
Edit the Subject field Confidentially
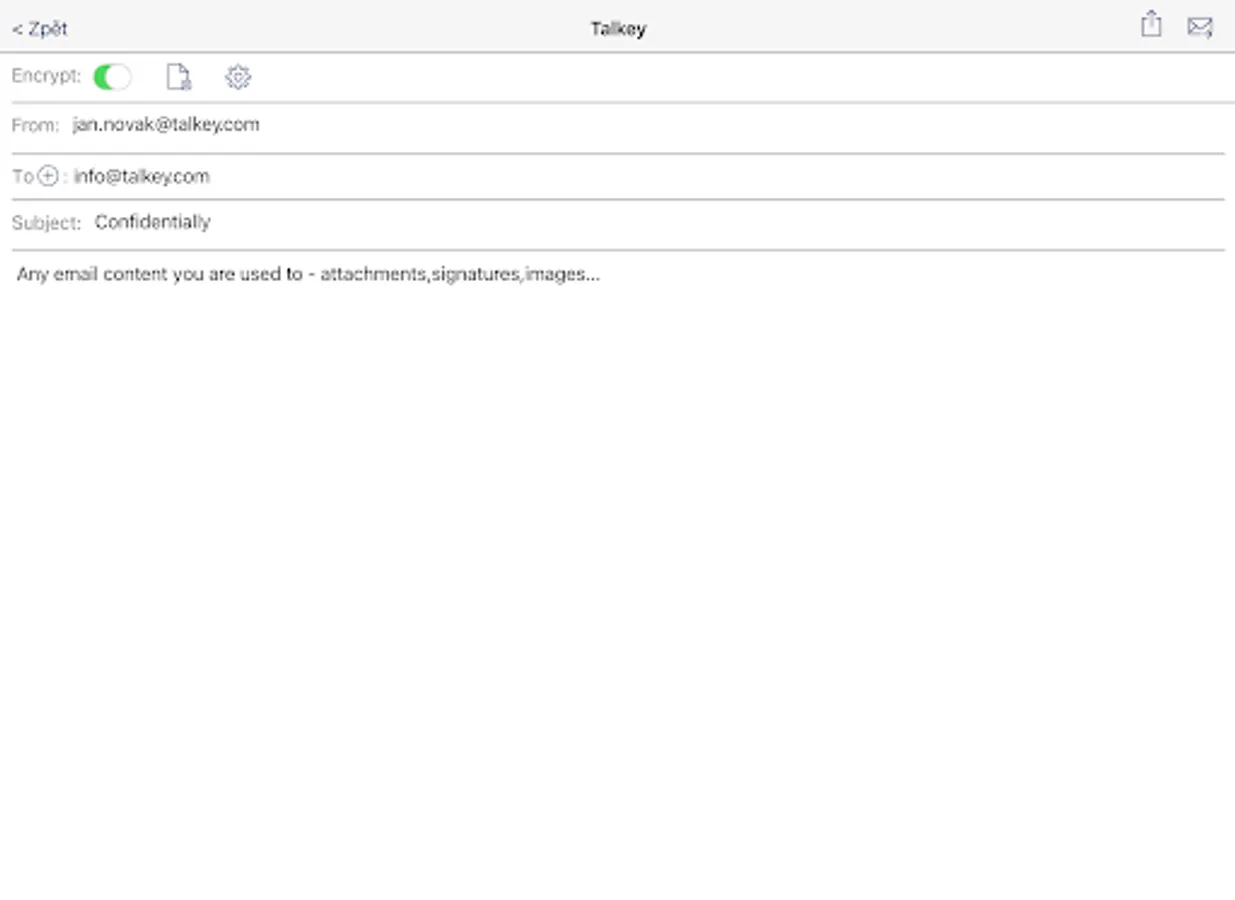point(153,222)
